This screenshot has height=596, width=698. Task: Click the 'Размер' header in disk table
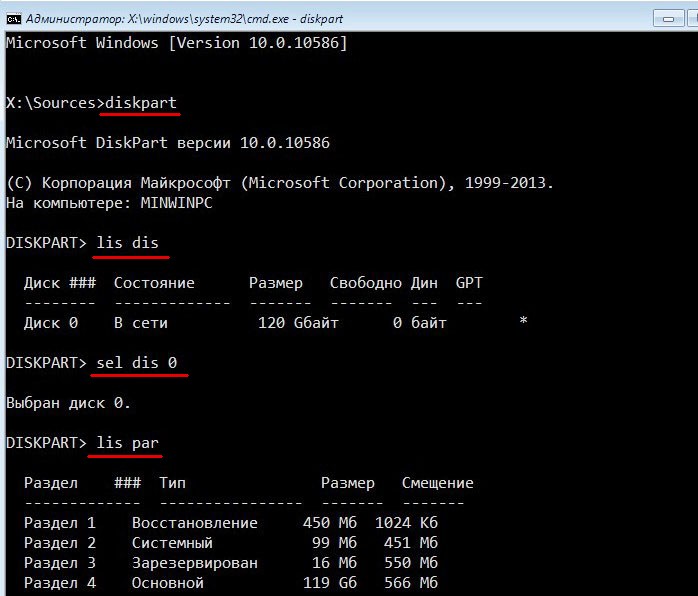(x=276, y=283)
